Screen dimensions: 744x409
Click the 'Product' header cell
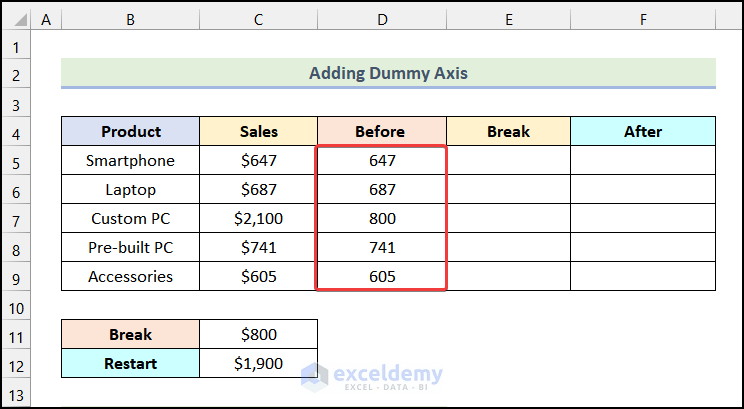click(130, 131)
